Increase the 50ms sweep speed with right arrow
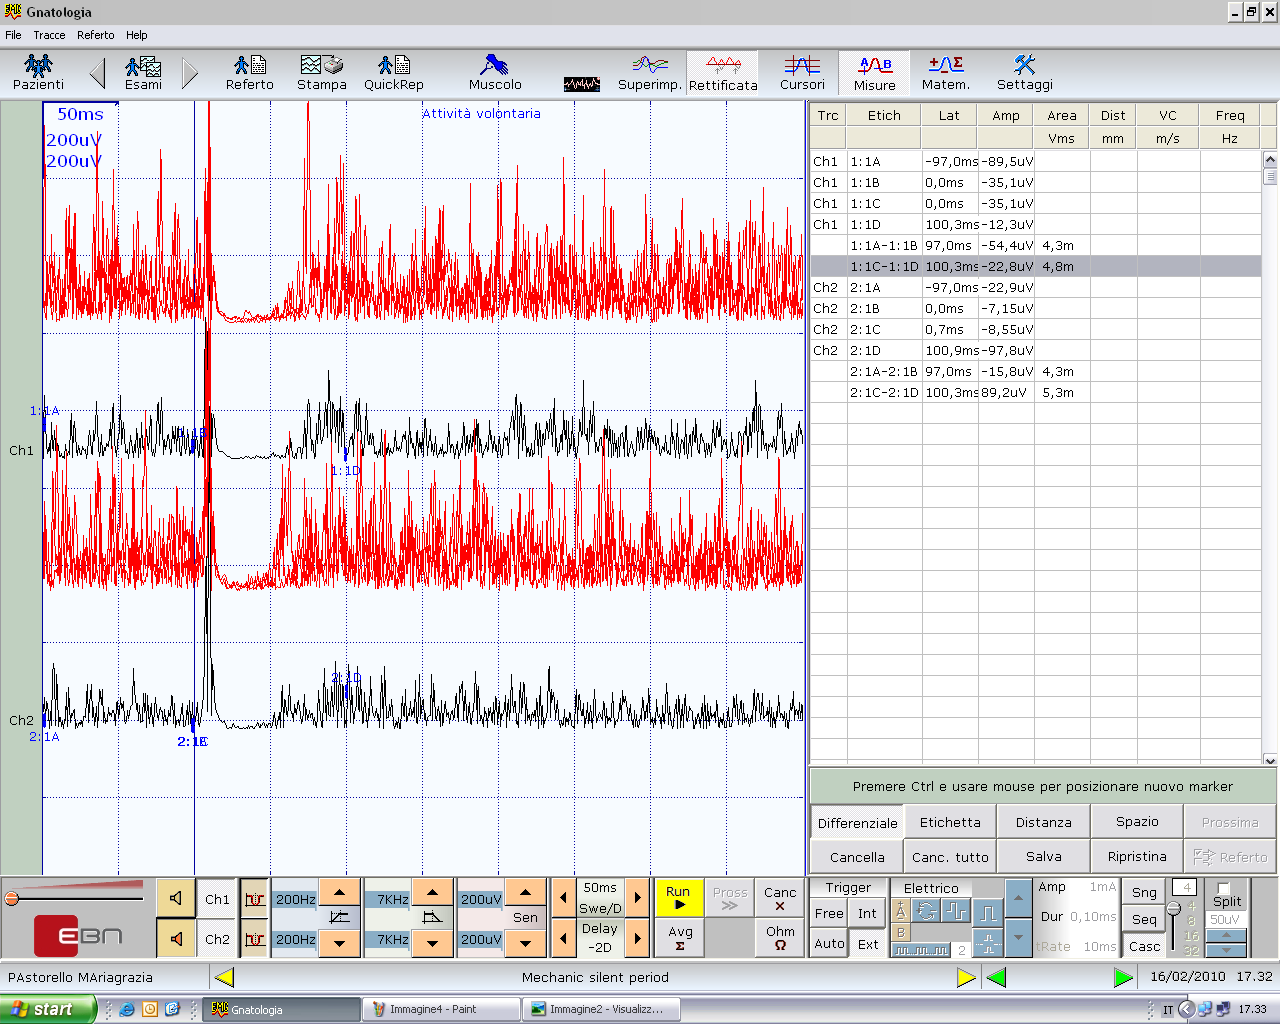The image size is (1280, 1024). (x=637, y=898)
